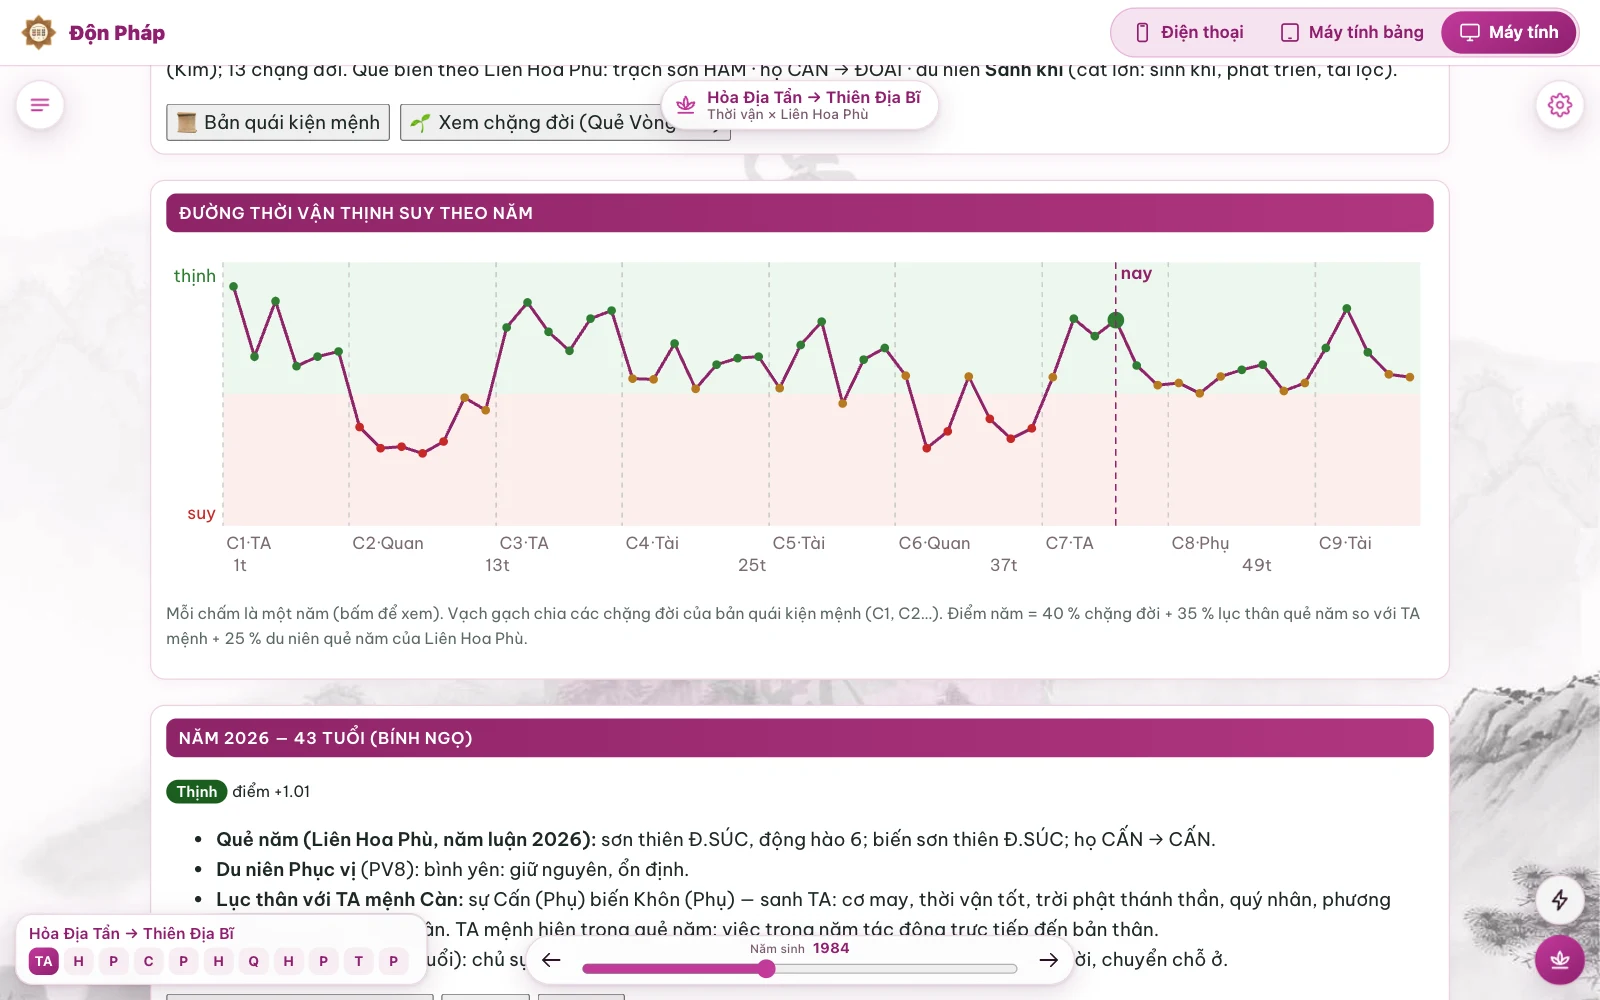Click the C5·Tài stage label
Screen dimensions: 1600x1000
799,543
